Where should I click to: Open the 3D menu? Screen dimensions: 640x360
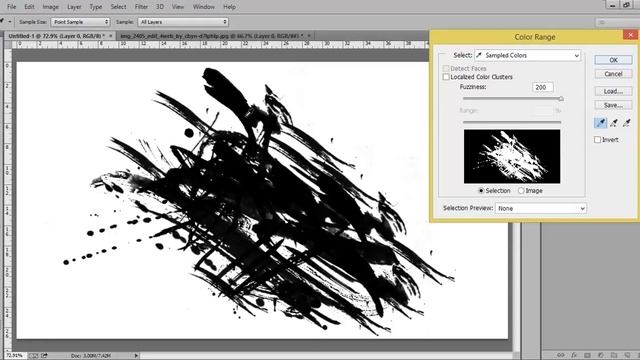[160, 7]
